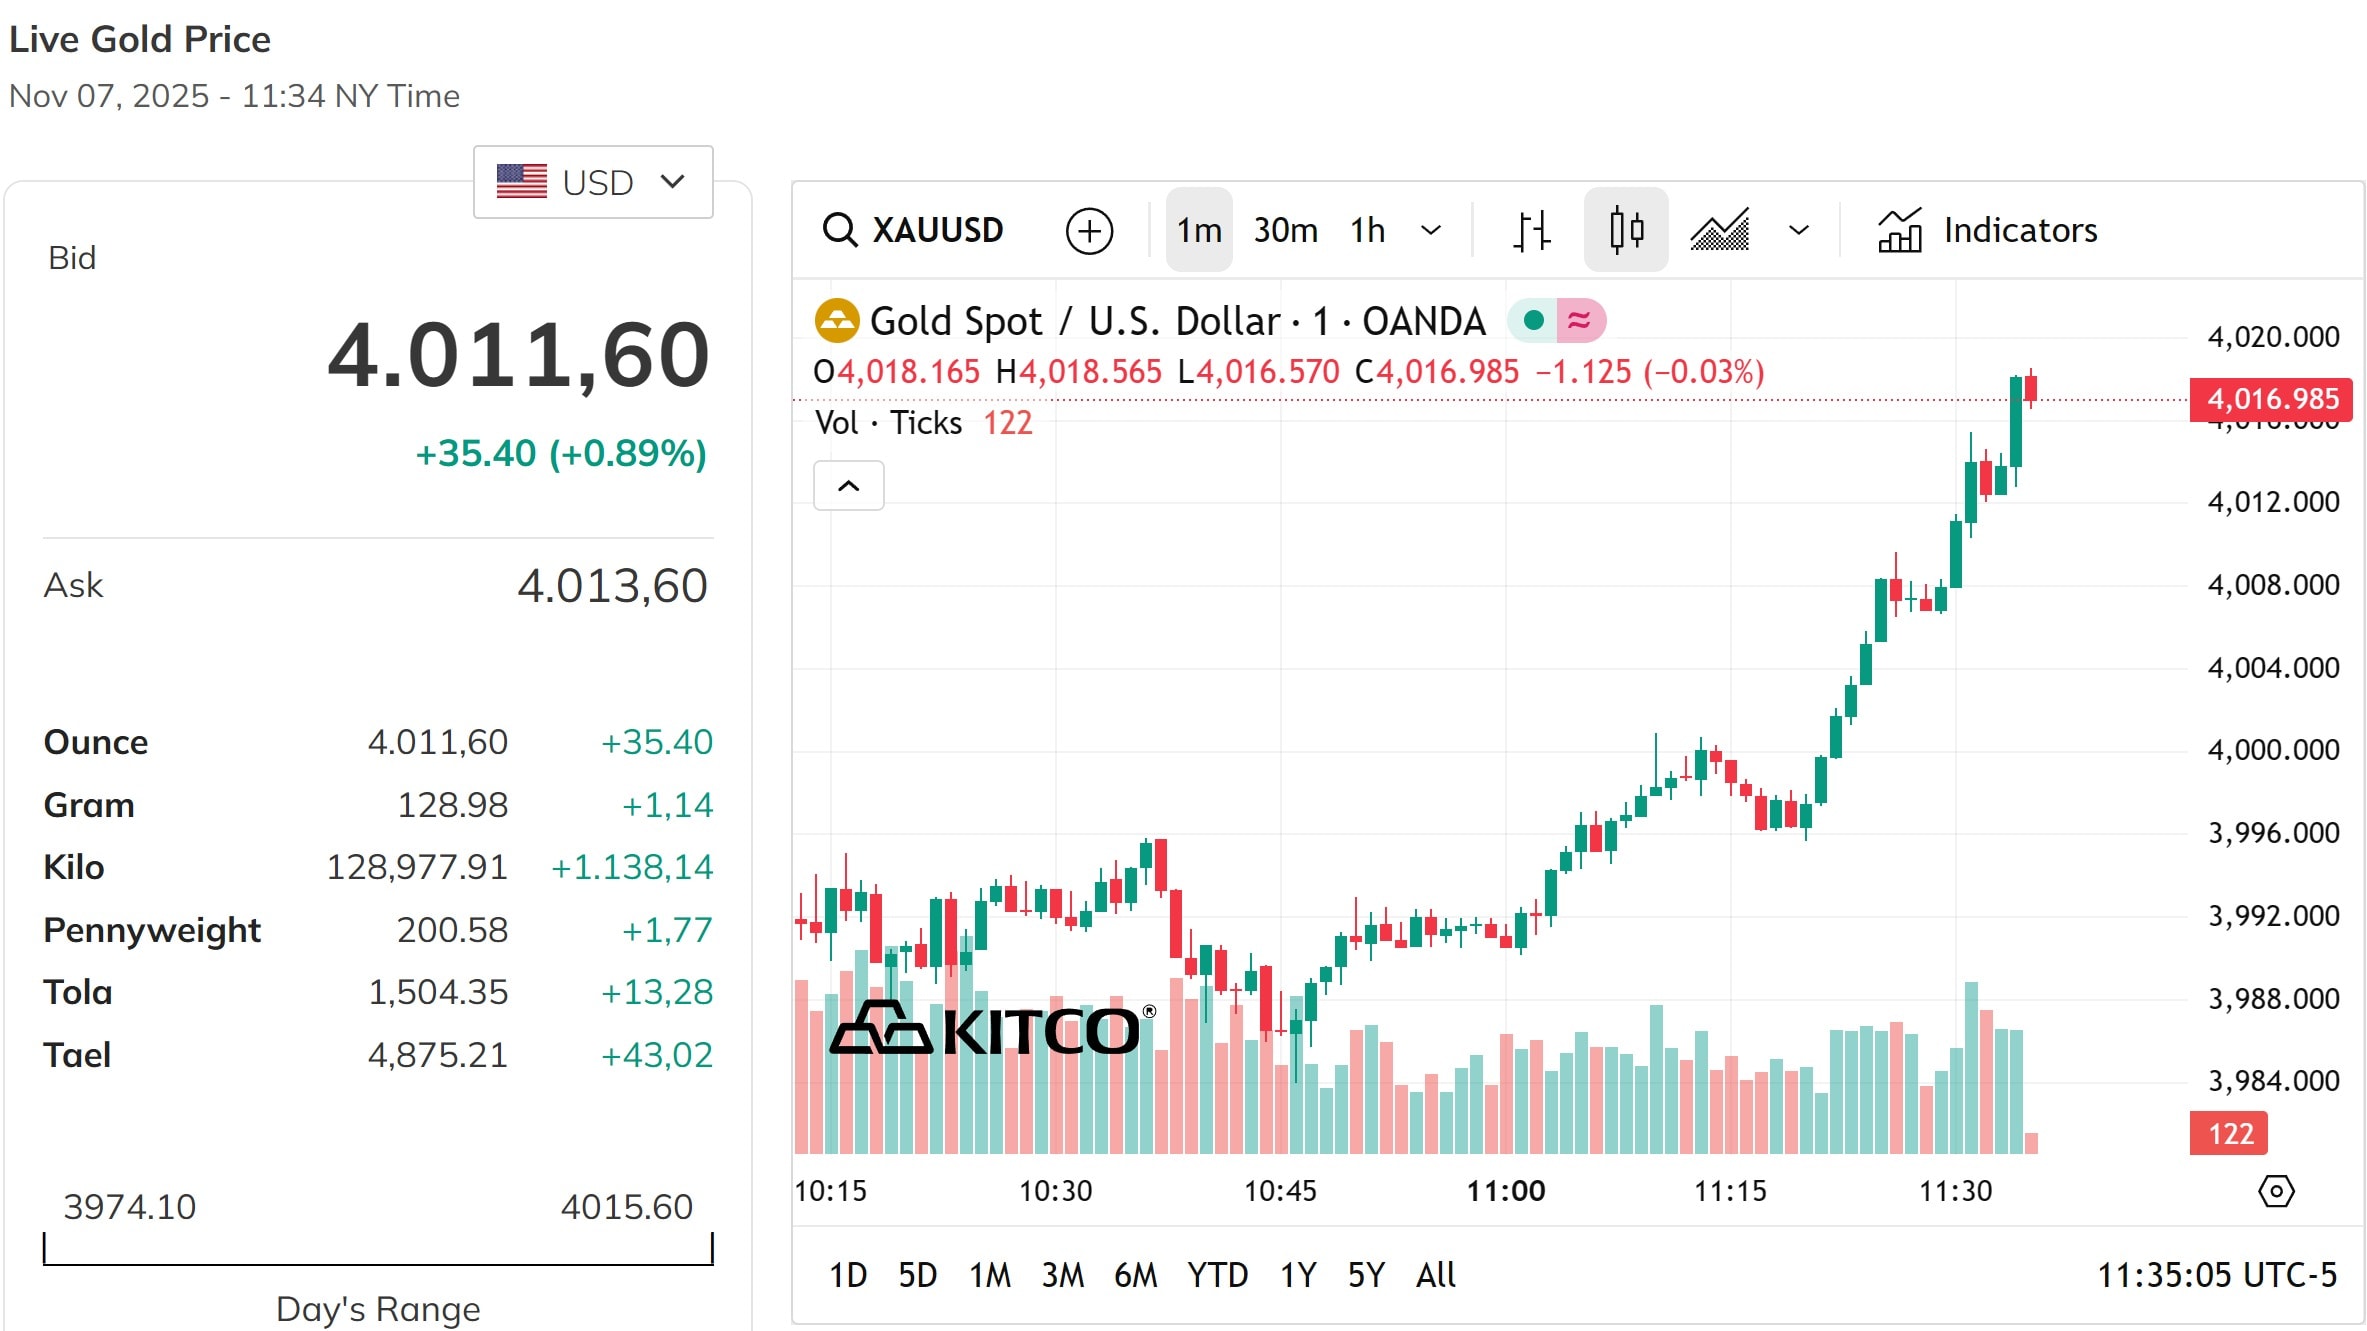Open the USD currency dropdown
Screen dimensions: 2367x1331
pyautogui.click(x=592, y=181)
